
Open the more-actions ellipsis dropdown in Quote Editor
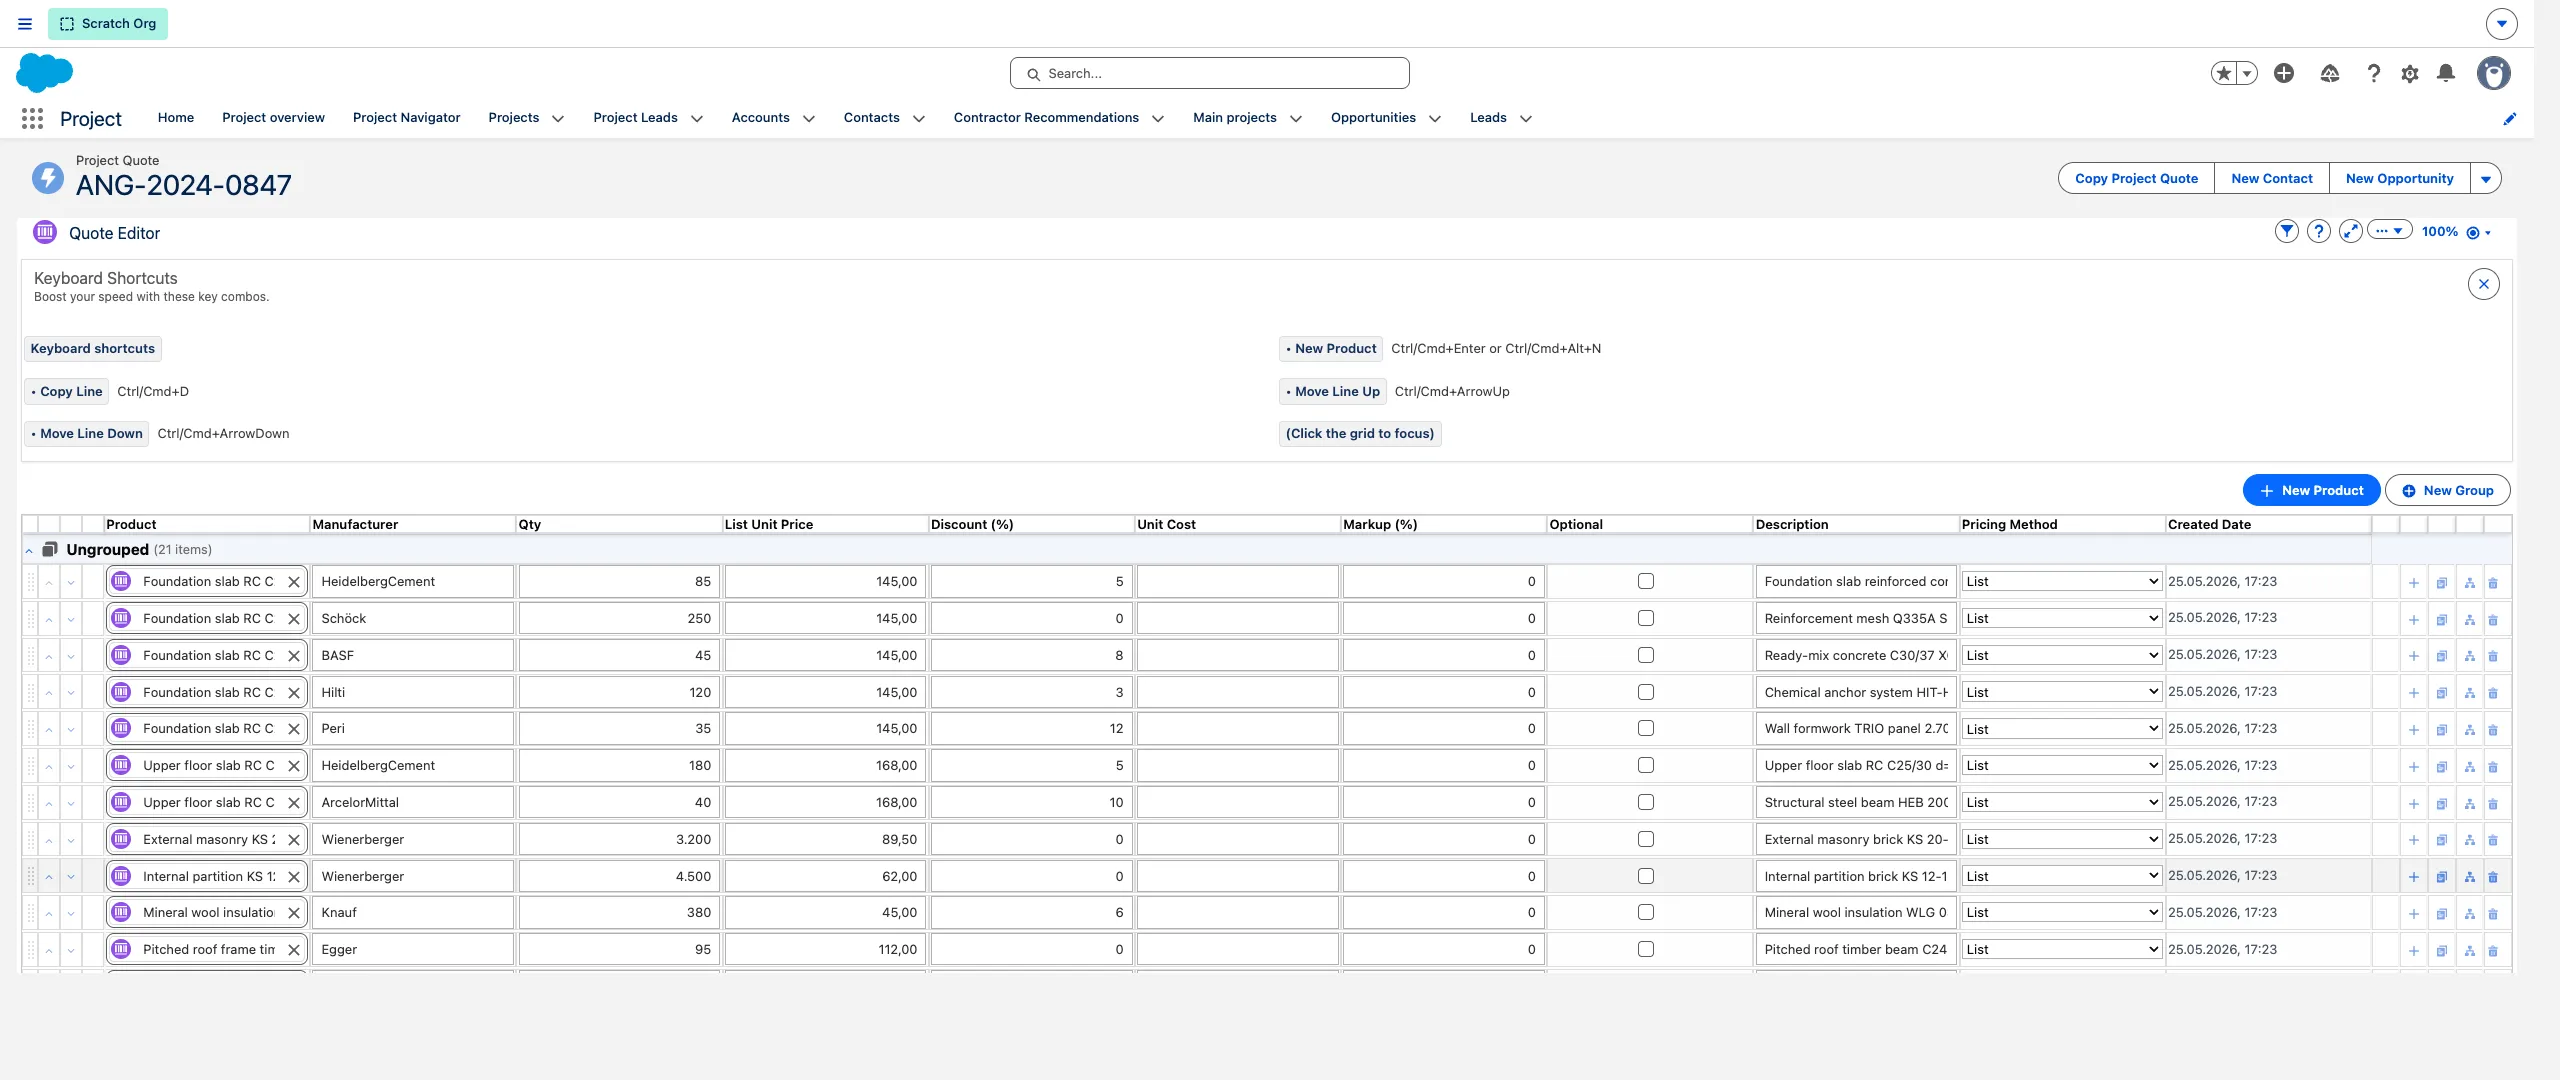[2389, 231]
